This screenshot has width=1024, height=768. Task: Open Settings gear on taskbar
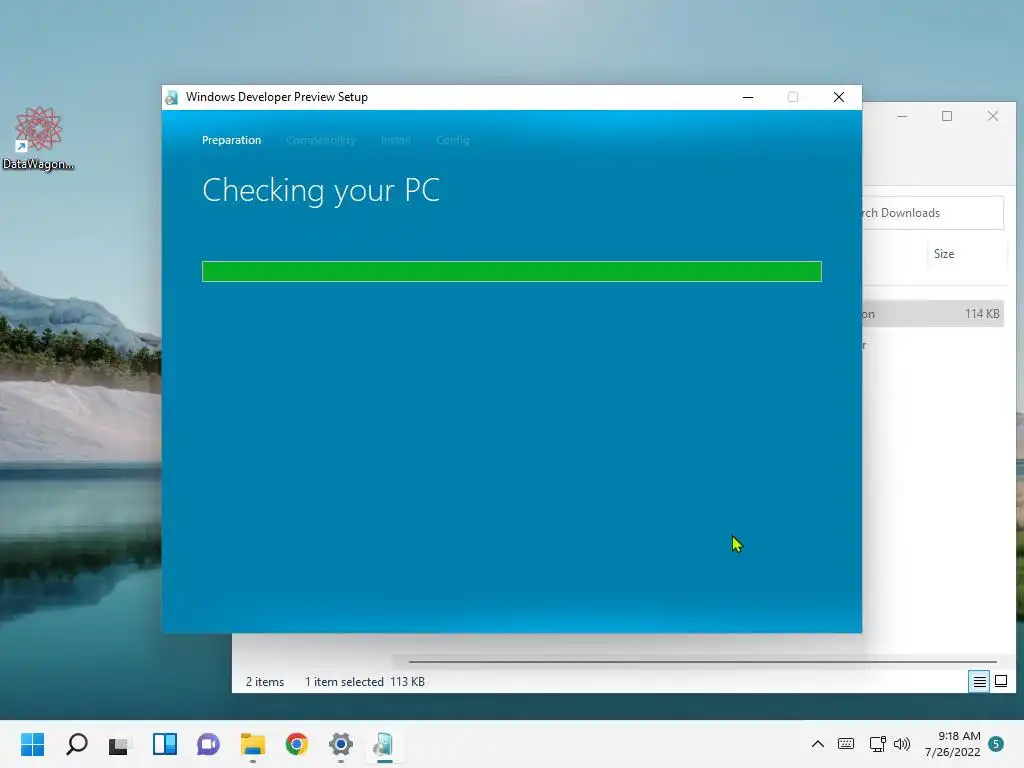click(340, 744)
